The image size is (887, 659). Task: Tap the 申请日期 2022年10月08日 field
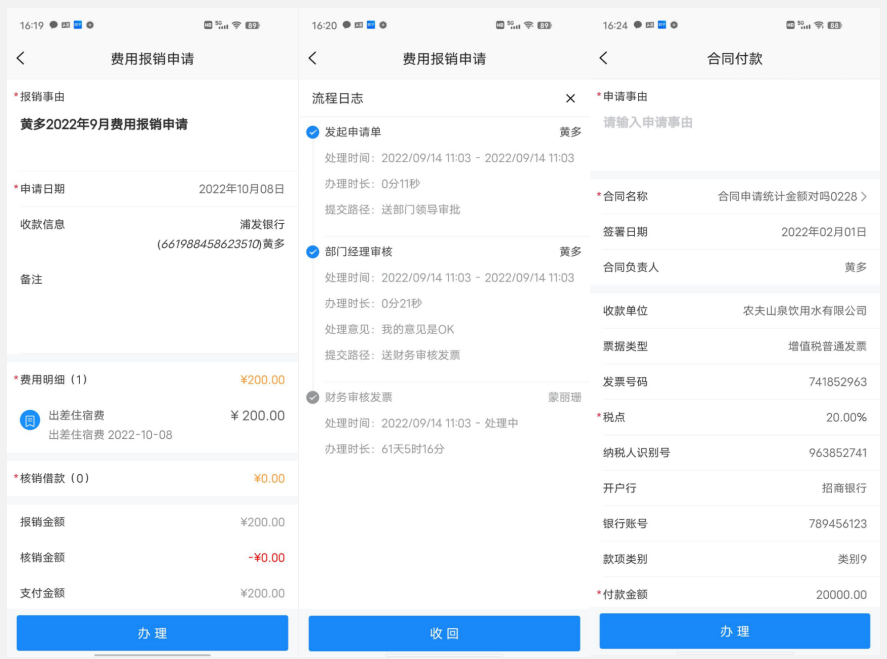(x=152, y=189)
